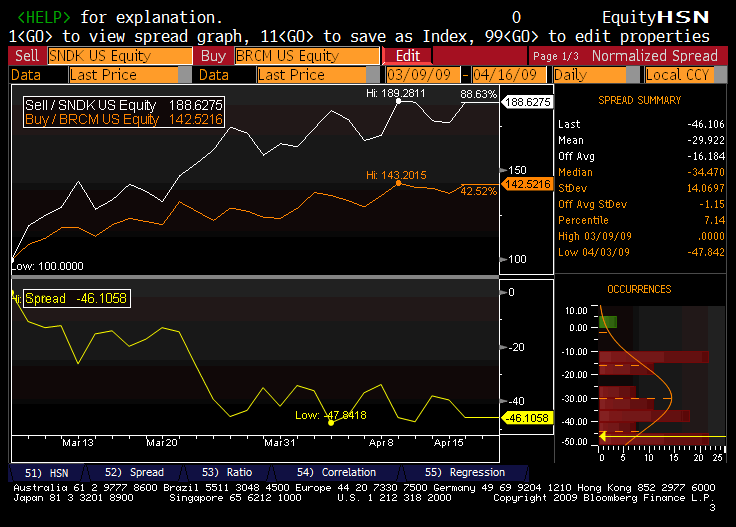Click the 42.52% change label

478,191
